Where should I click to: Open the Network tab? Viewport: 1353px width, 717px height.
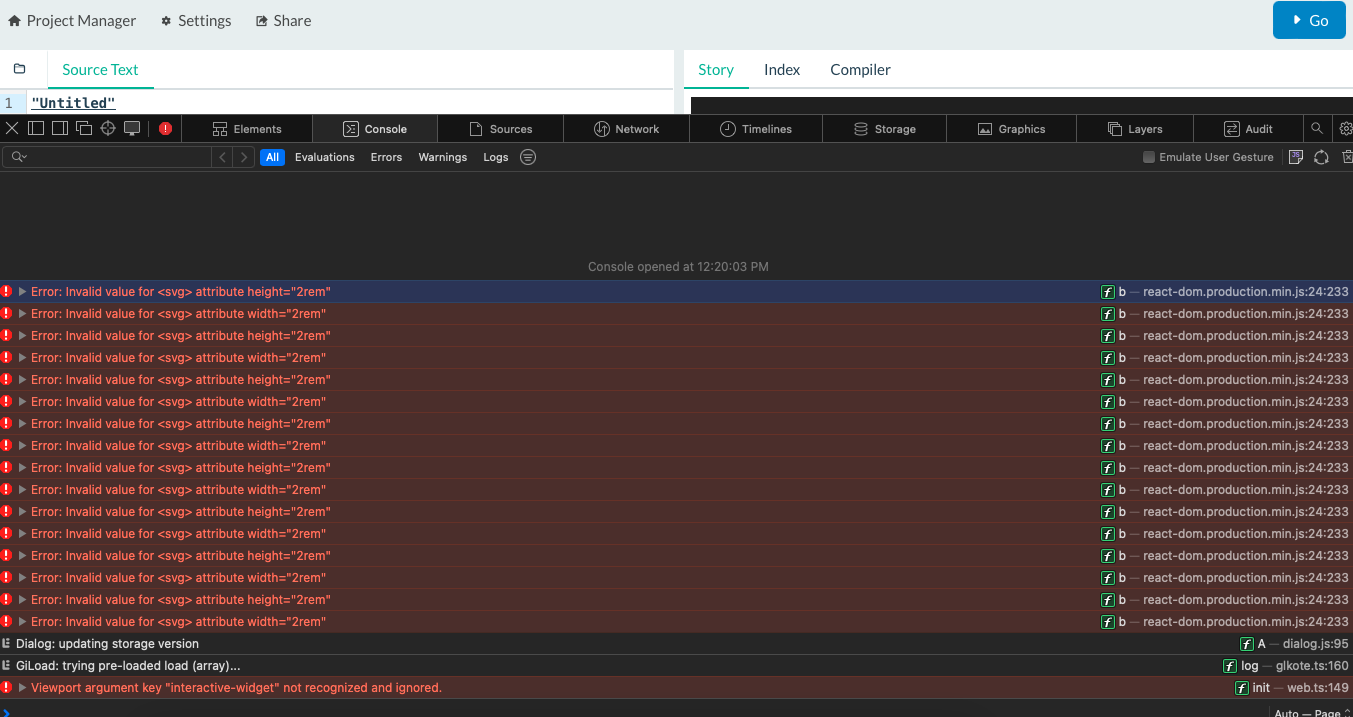626,129
